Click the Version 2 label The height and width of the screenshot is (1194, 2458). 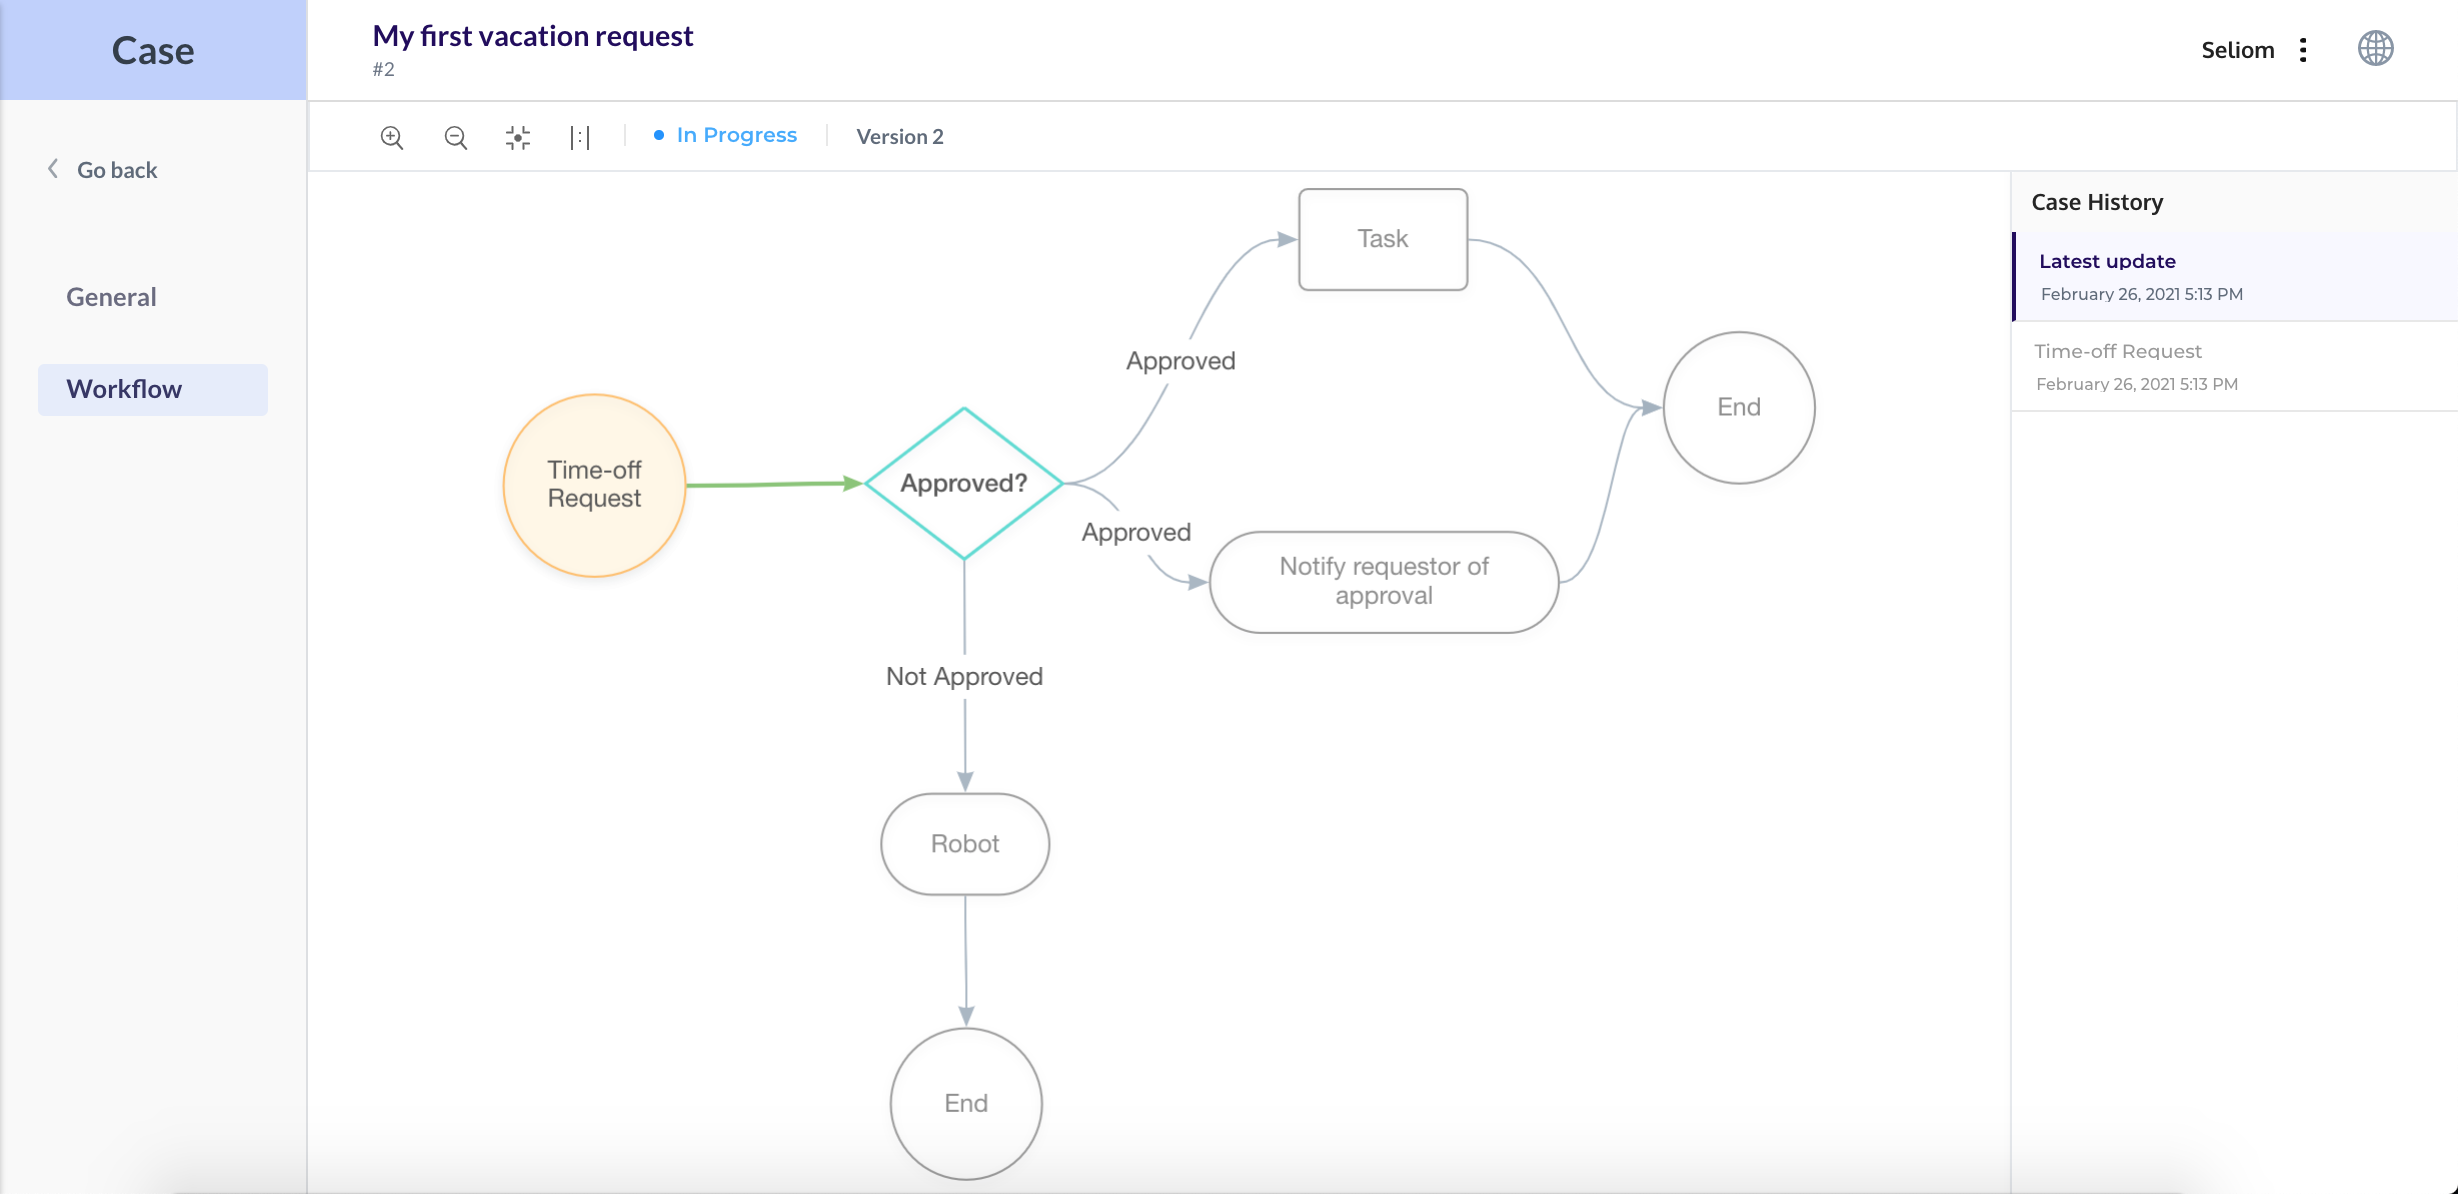point(900,137)
